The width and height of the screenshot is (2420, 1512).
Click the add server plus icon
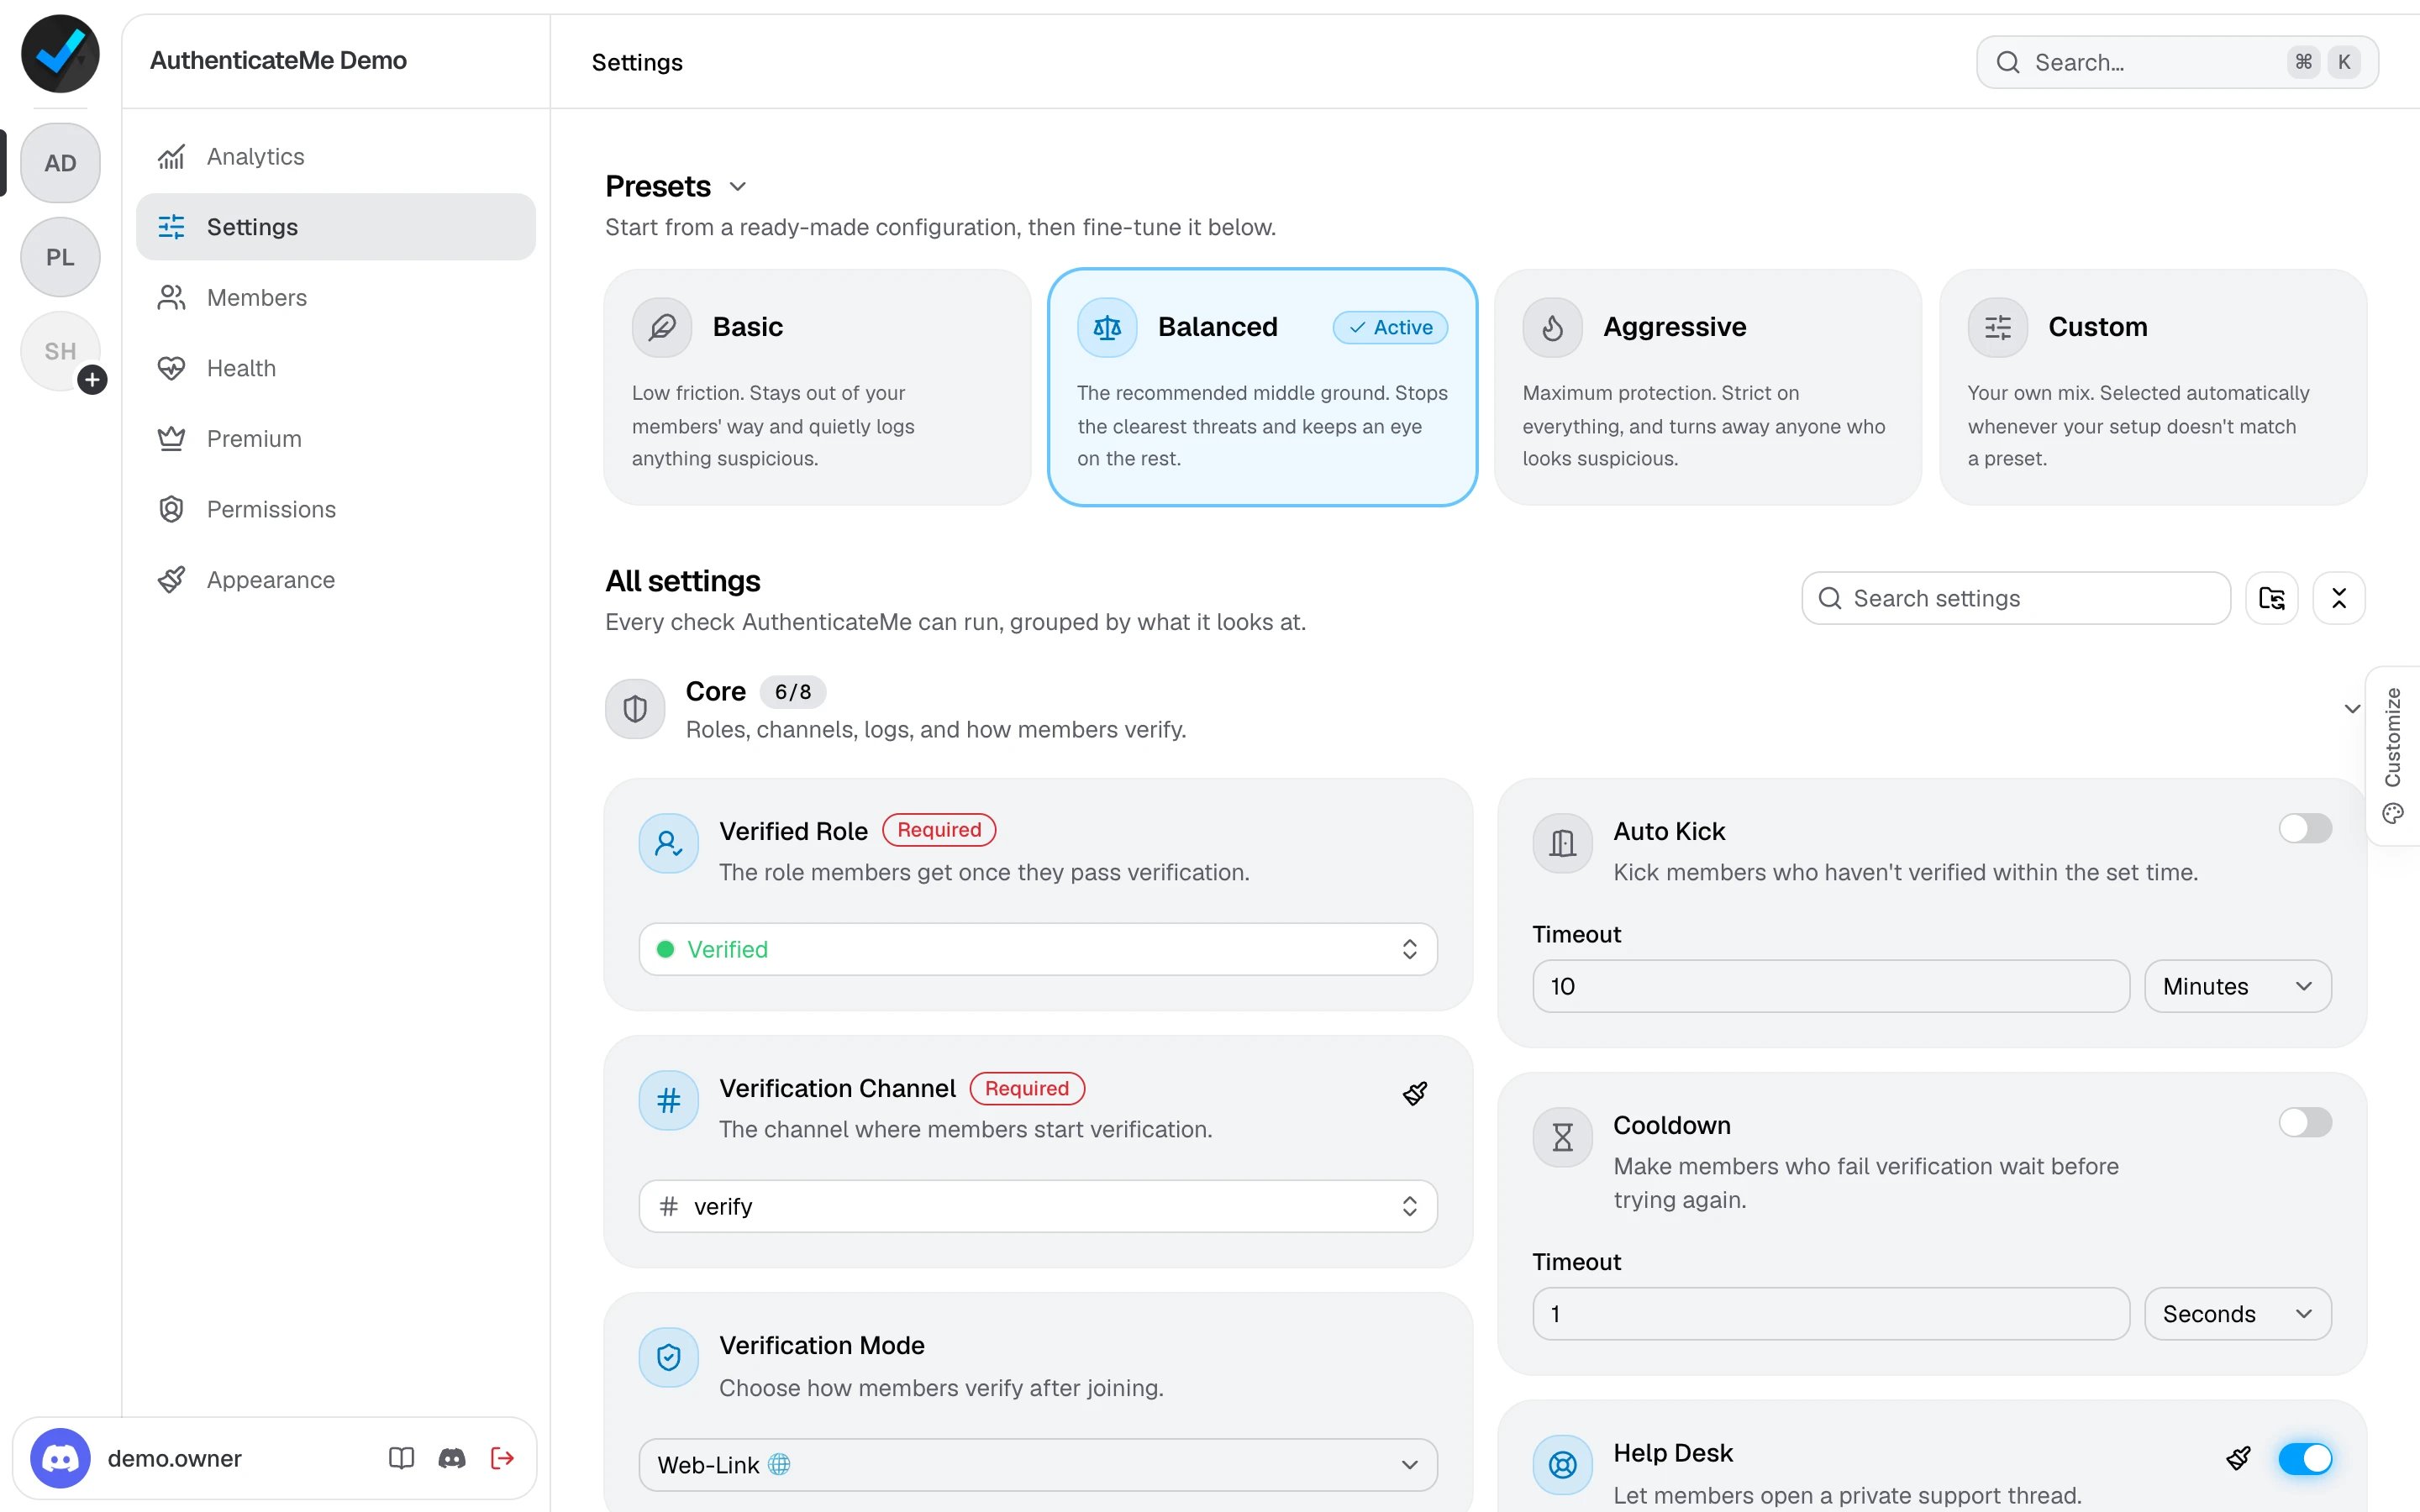click(x=93, y=380)
